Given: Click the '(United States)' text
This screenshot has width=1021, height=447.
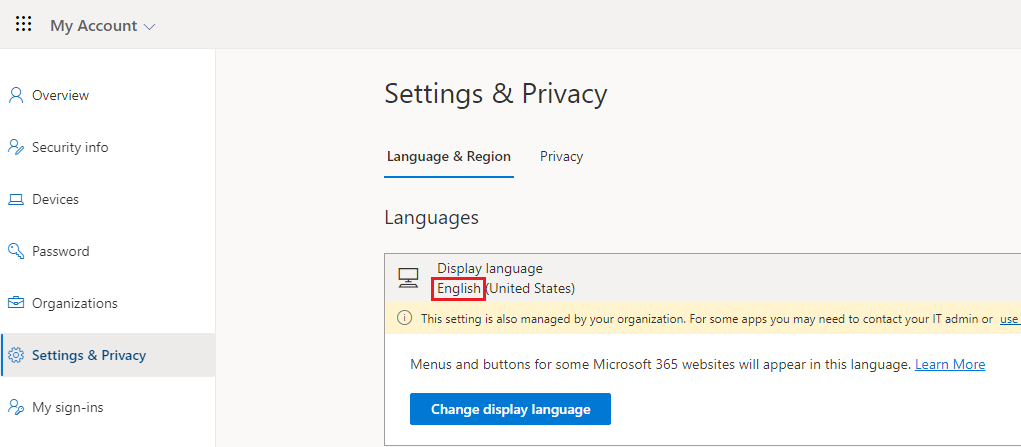Looking at the screenshot, I should [x=530, y=288].
